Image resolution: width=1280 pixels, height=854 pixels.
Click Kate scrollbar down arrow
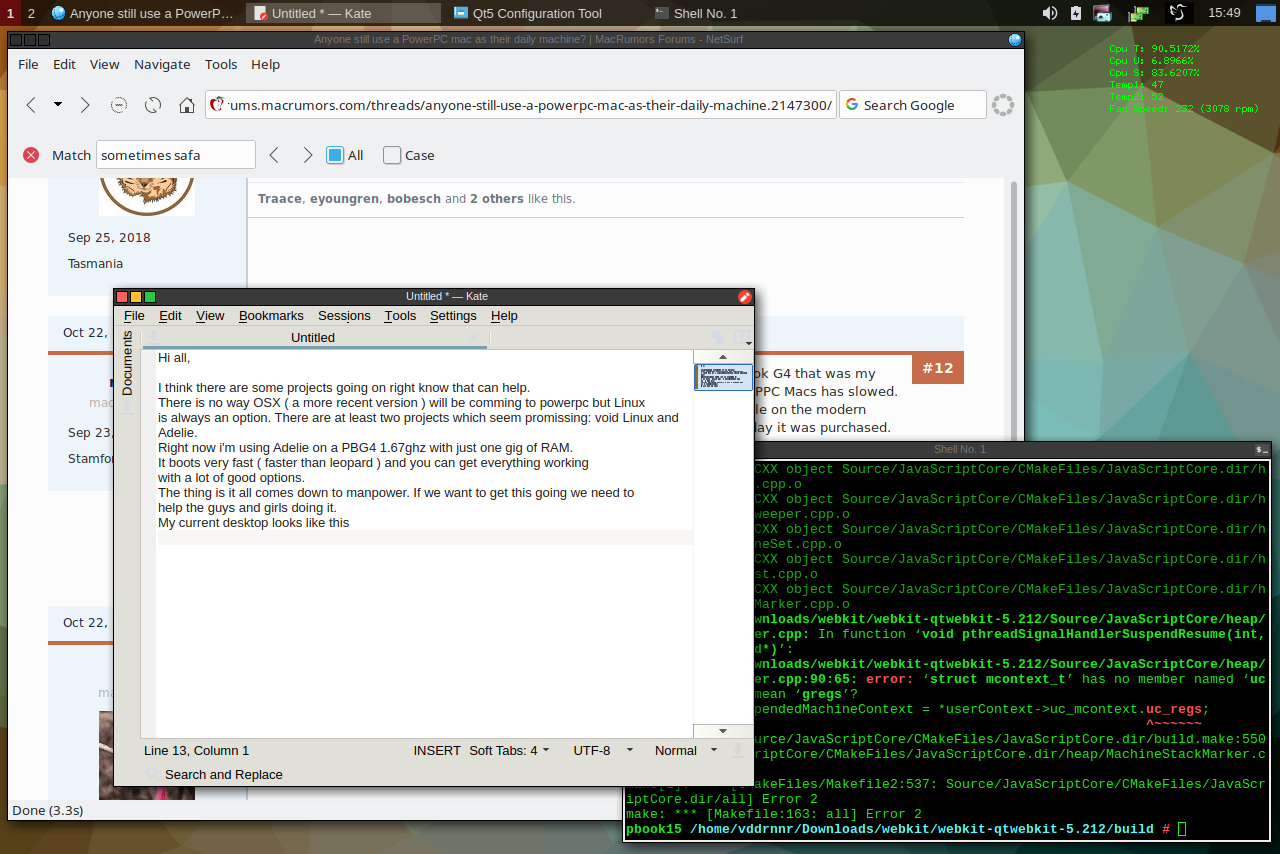pyautogui.click(x=723, y=731)
